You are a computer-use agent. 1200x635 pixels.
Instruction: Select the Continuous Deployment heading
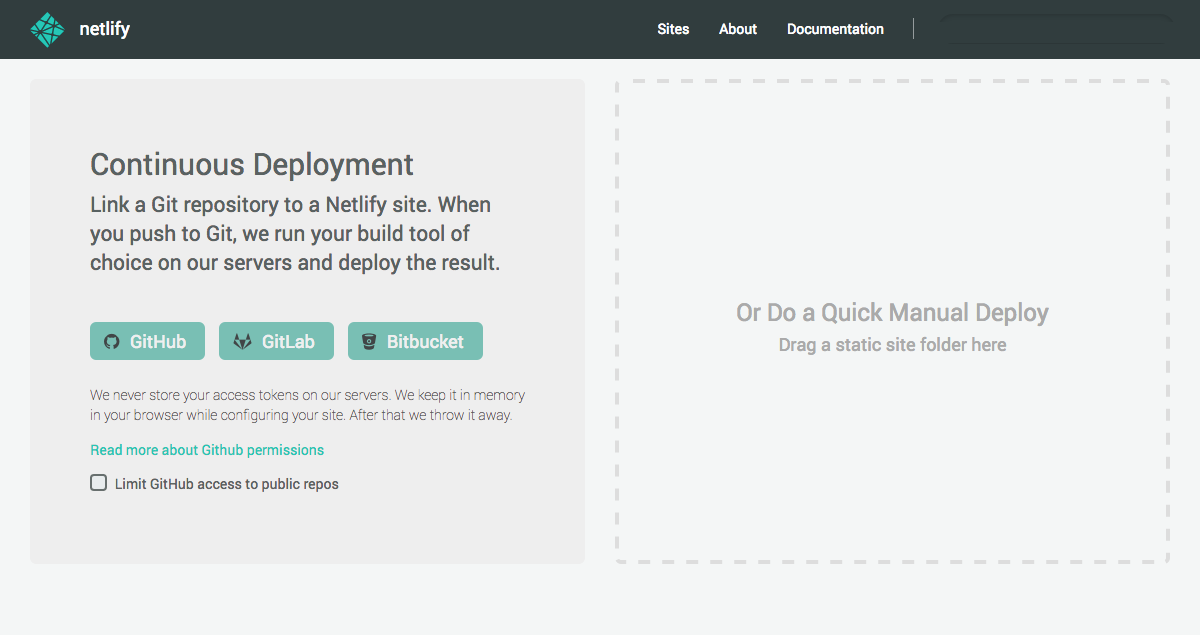[251, 164]
